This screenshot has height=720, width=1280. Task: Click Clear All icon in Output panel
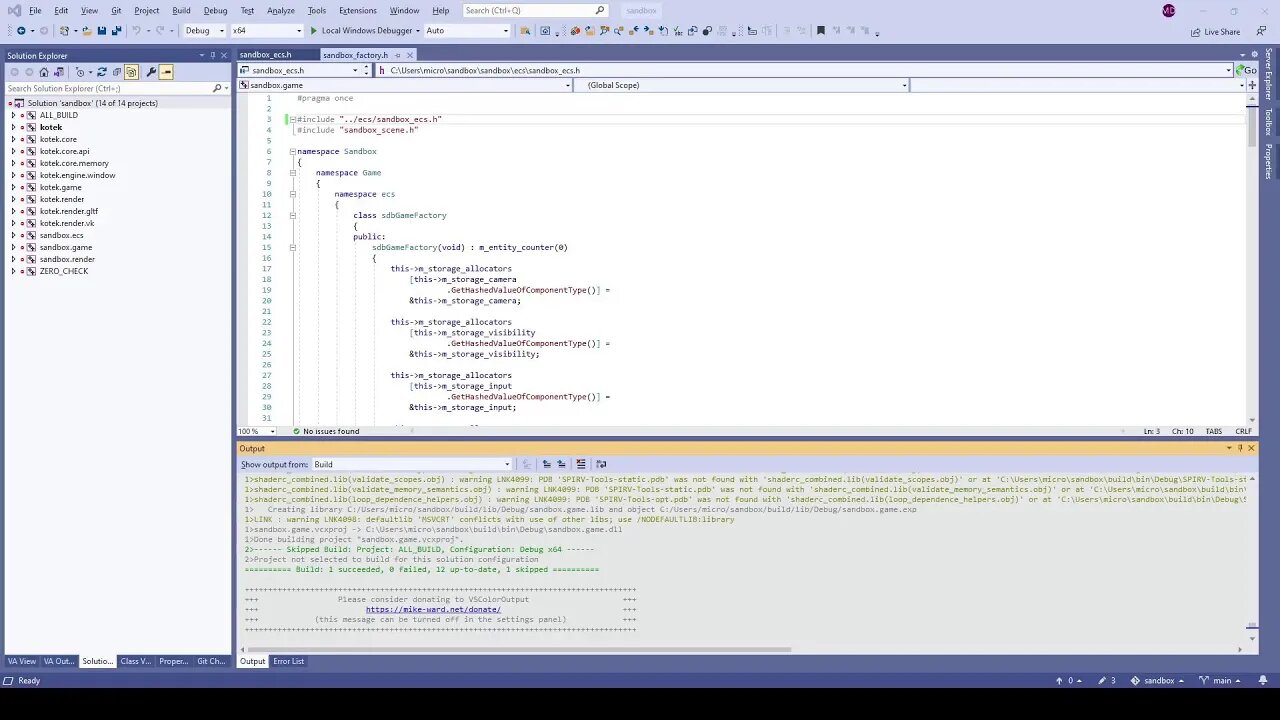[580, 464]
